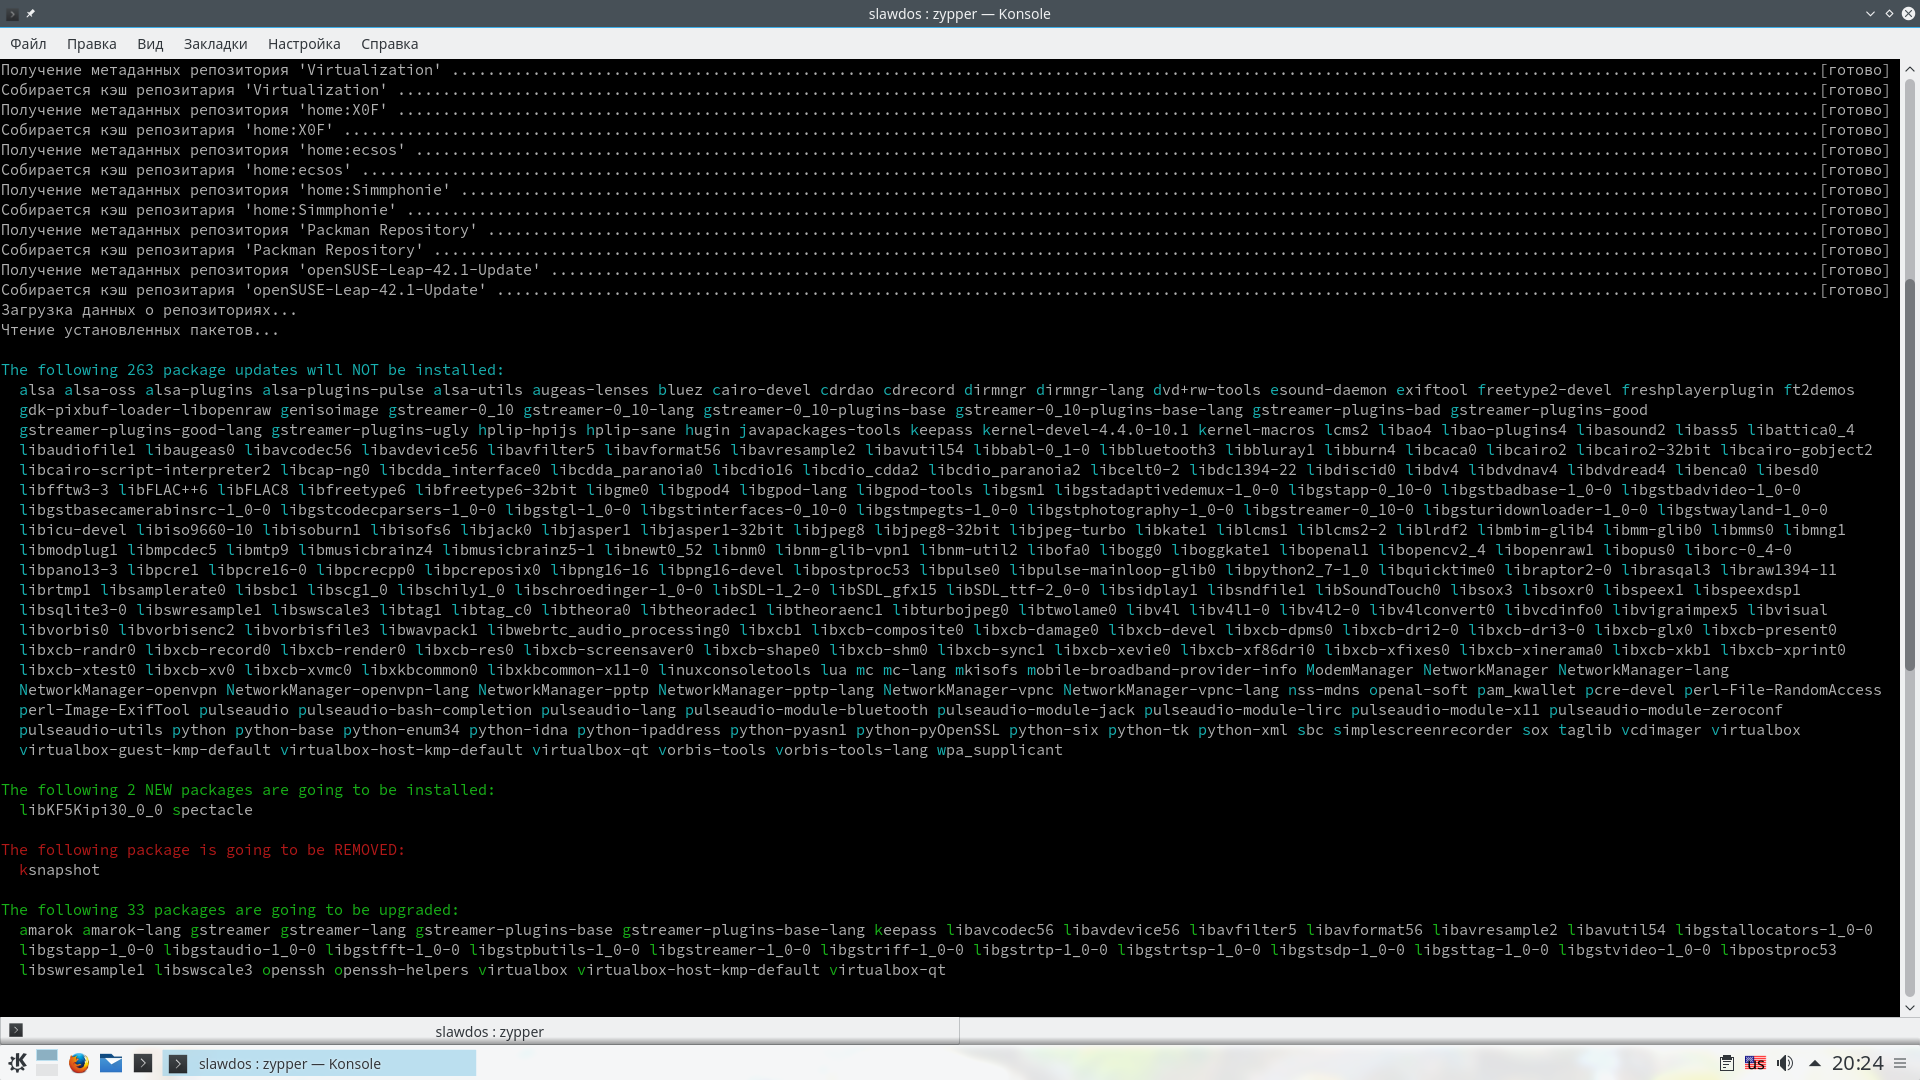The width and height of the screenshot is (1920, 1080).
Task: Open the volume control tray icon
Action: pos(1785,1063)
